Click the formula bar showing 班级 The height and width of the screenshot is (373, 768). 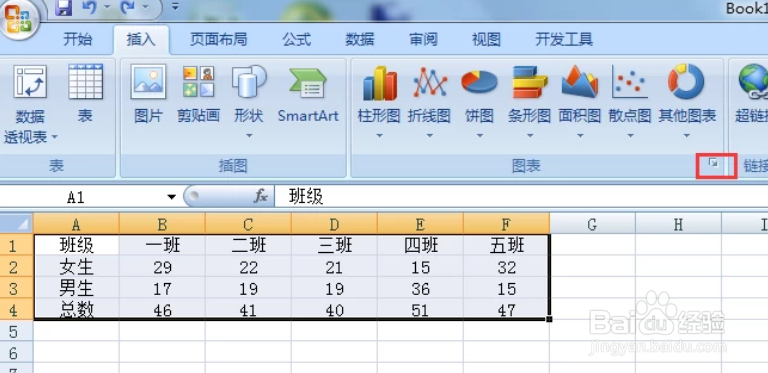521,197
